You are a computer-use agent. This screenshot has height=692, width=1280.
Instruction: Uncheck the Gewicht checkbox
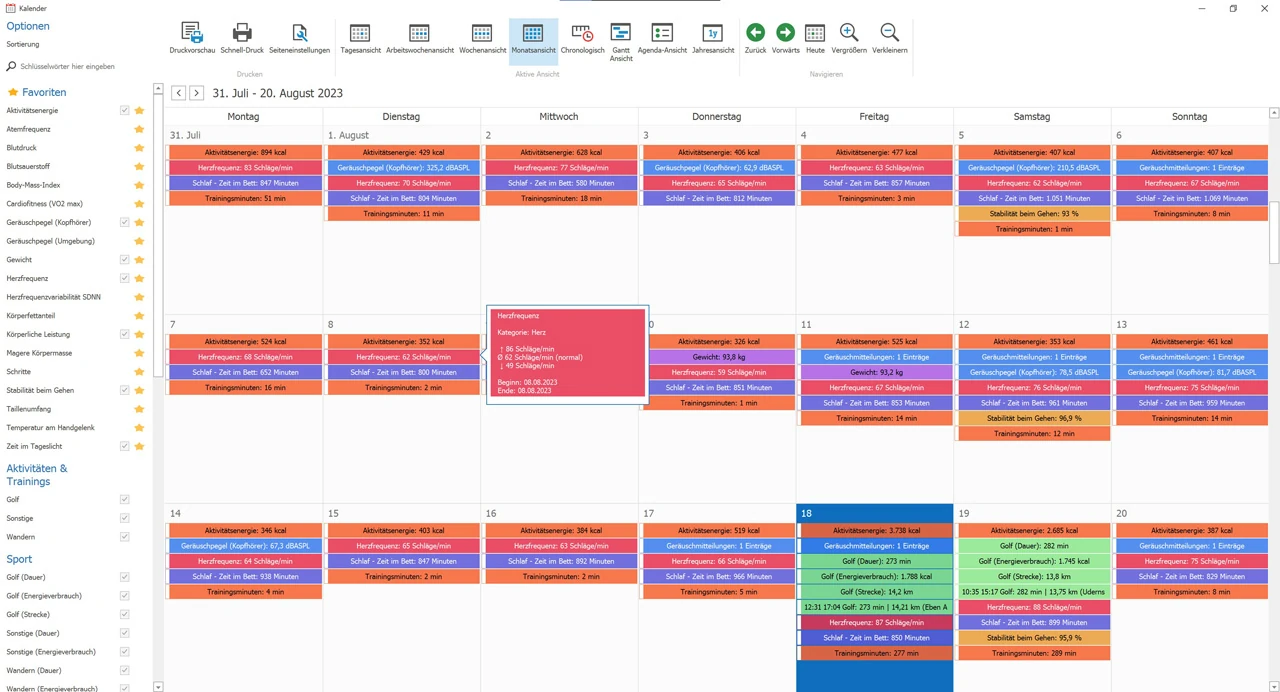tap(124, 260)
